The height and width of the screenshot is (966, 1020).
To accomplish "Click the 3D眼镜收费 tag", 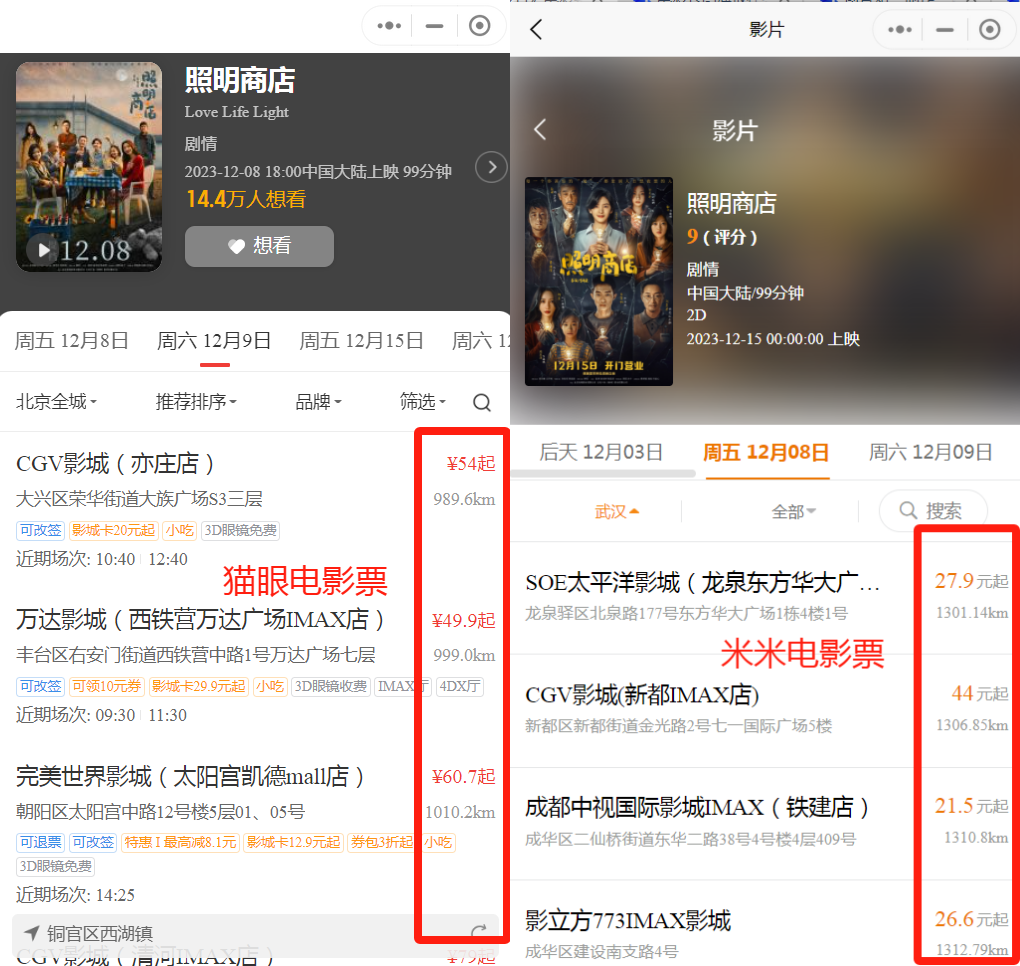I will click(x=330, y=686).
